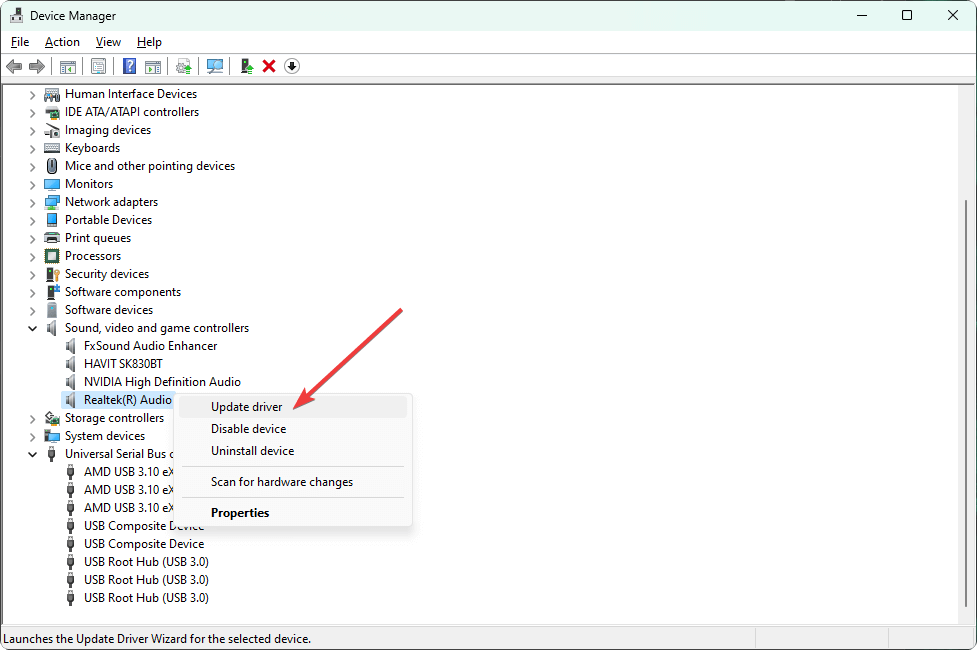This screenshot has height=650, width=977.
Task: Select the Print queues printer icon
Action: [x=52, y=238]
